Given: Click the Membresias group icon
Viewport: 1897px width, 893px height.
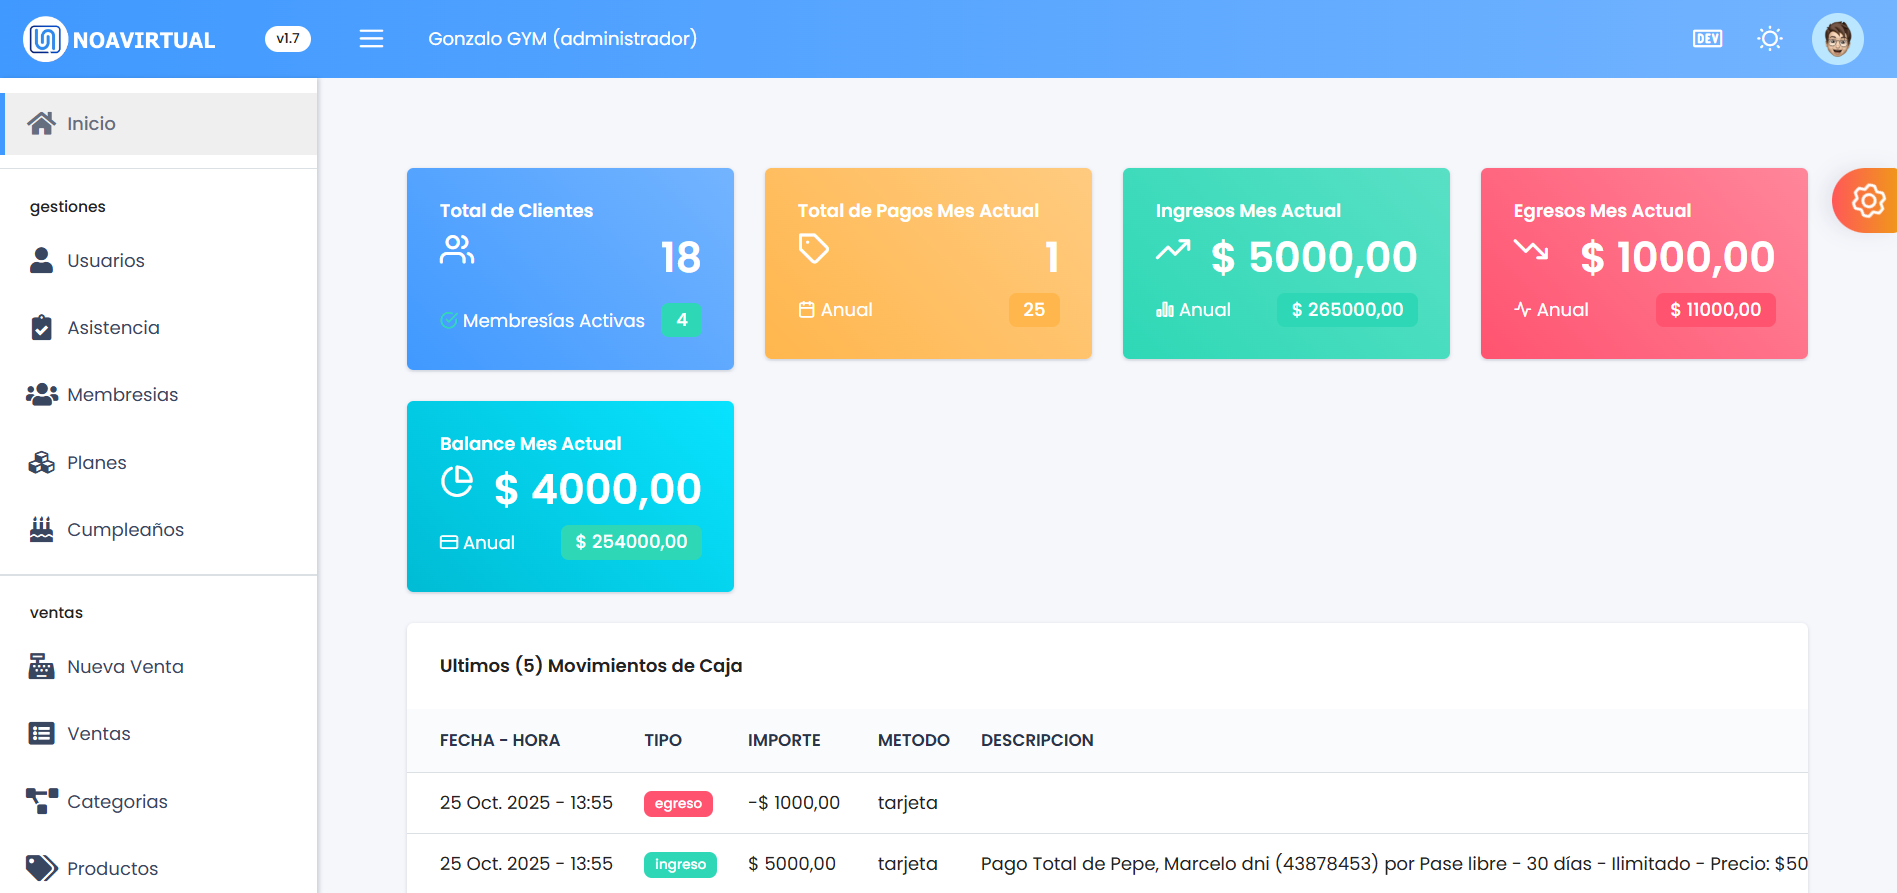Looking at the screenshot, I should pos(41,395).
